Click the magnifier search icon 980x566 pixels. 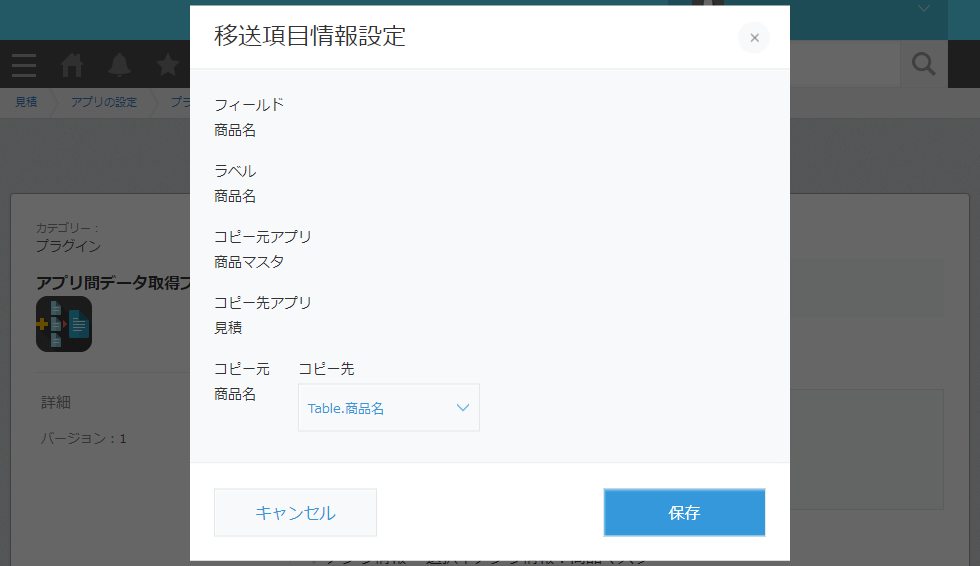pyautogui.click(x=923, y=64)
